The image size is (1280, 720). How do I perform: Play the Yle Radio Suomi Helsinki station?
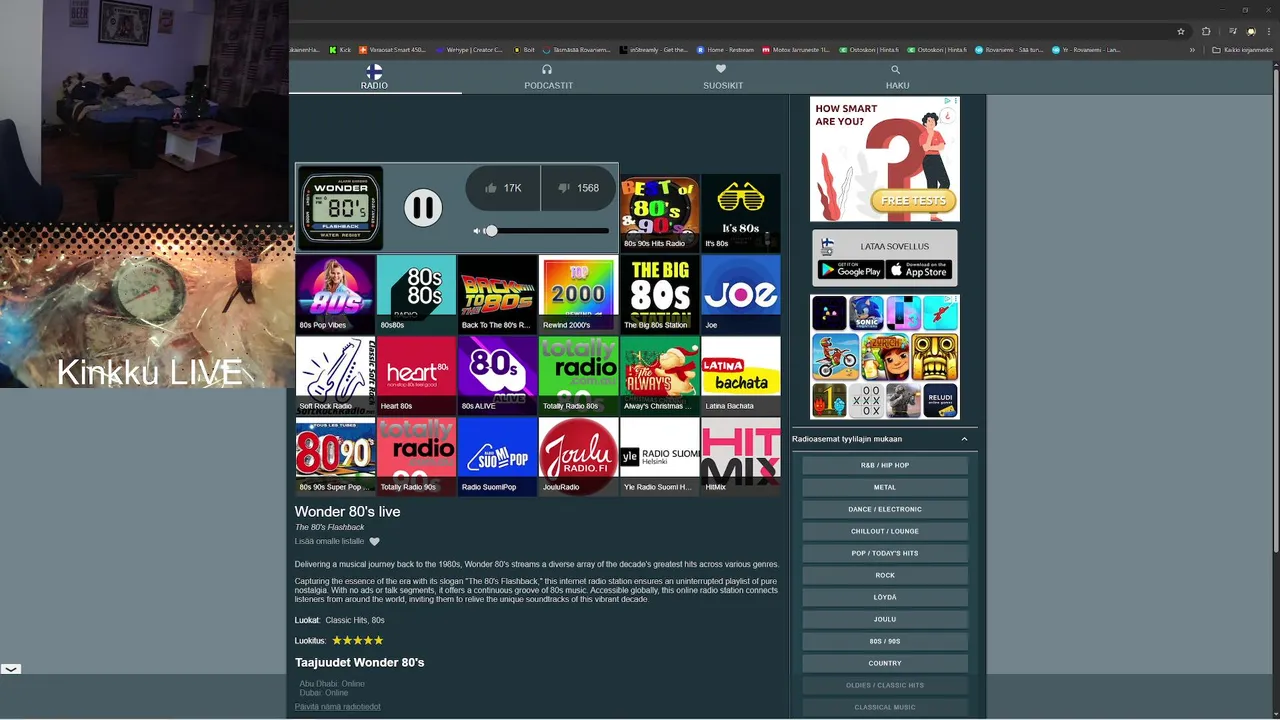click(660, 456)
